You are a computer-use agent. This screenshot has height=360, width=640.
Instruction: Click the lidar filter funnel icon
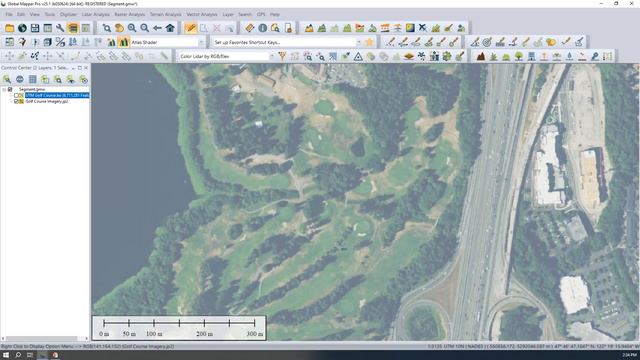[x=282, y=56]
